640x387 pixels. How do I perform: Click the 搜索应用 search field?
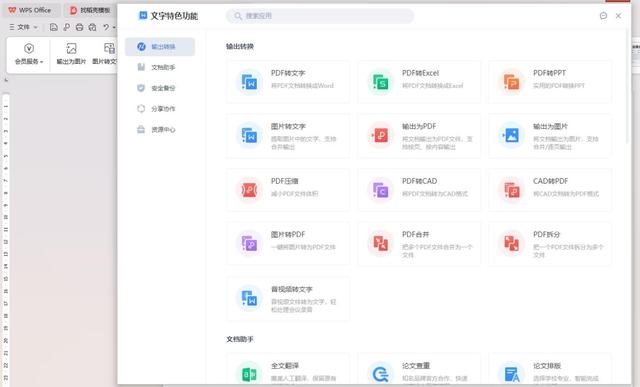320,16
